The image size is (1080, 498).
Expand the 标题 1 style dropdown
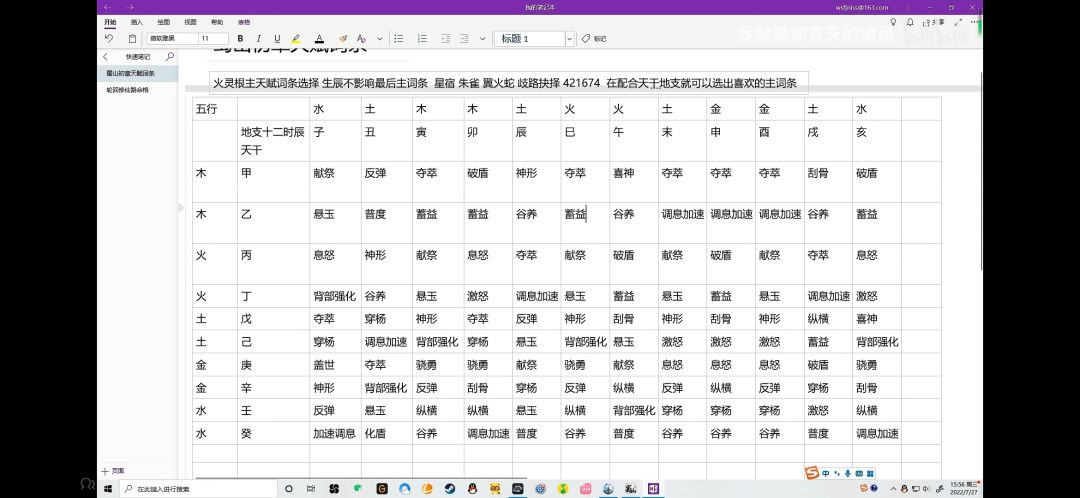[569, 39]
